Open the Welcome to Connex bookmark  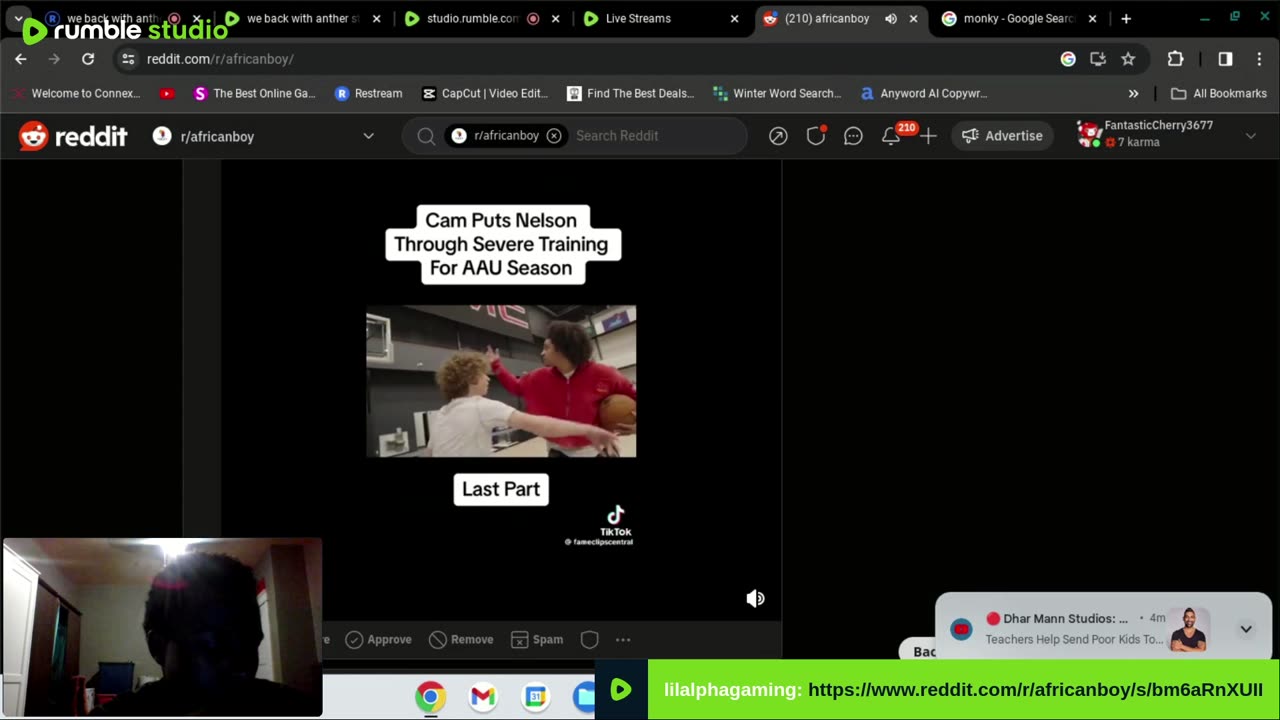[x=76, y=93]
